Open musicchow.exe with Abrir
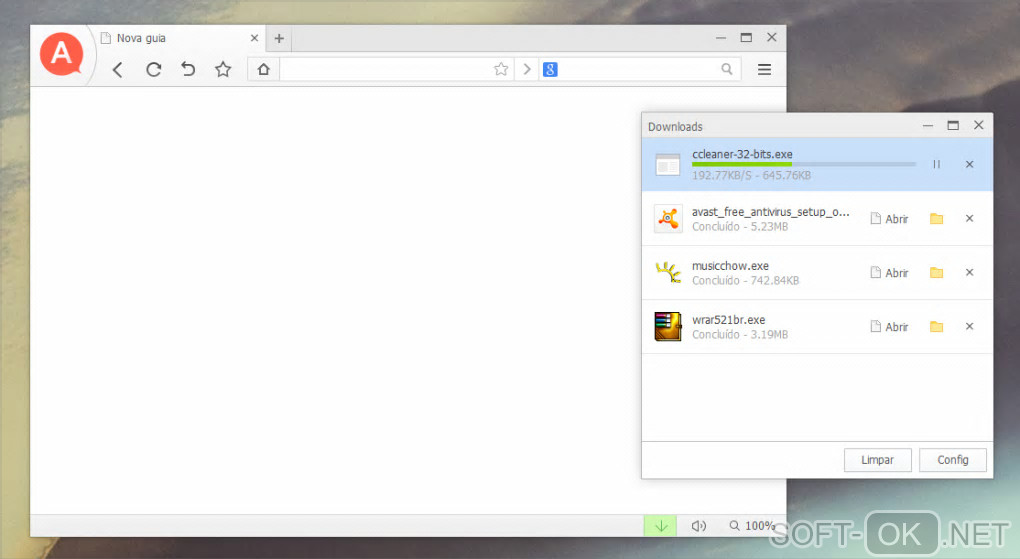The height and width of the screenshot is (559, 1020). coord(889,273)
